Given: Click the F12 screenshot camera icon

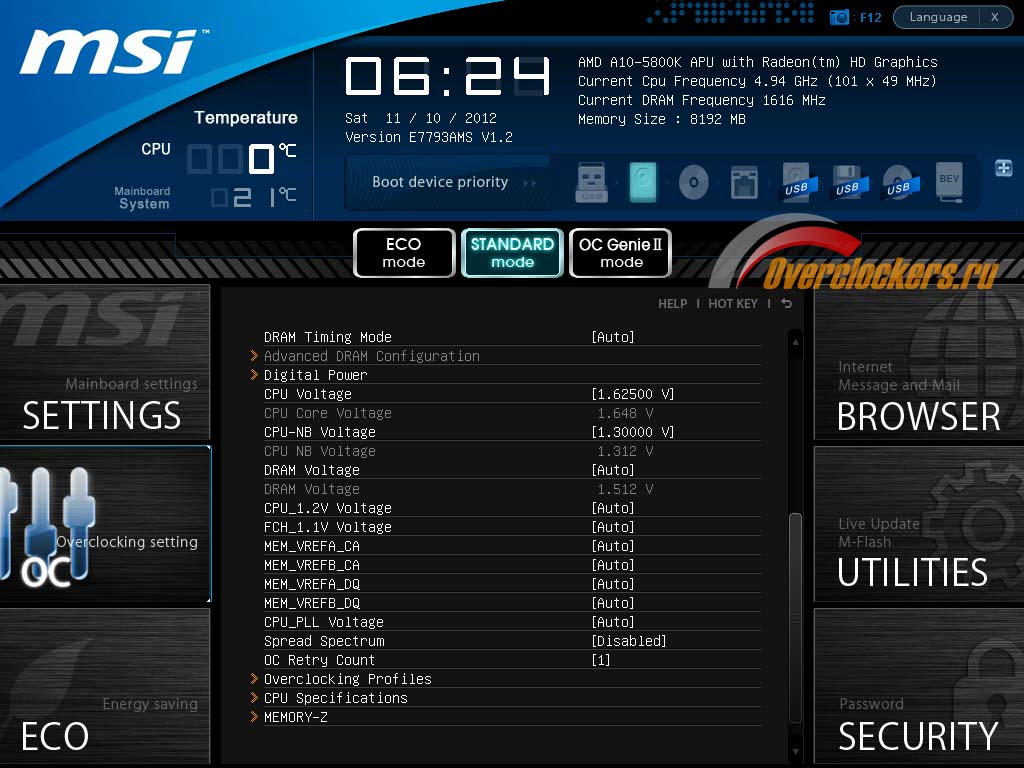Looking at the screenshot, I should point(839,17).
